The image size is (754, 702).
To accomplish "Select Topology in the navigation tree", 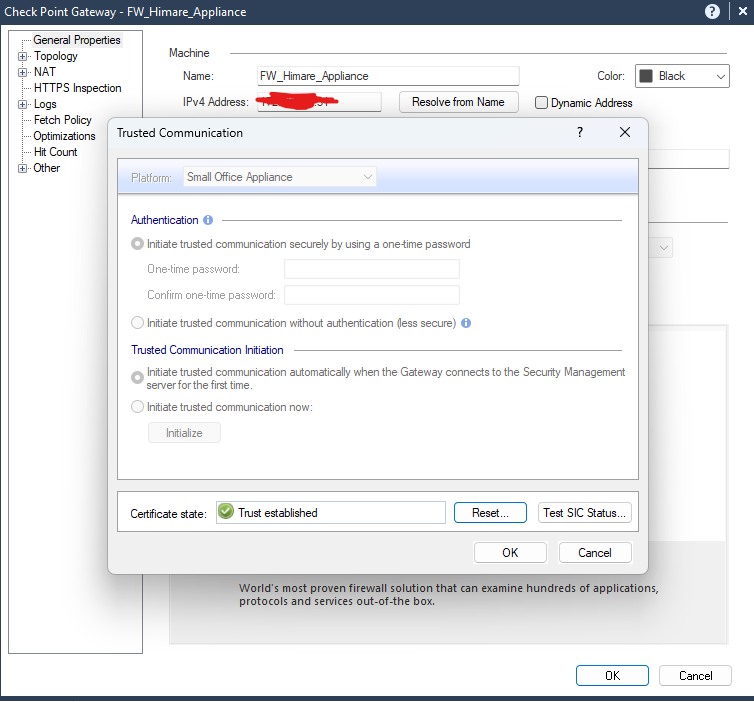I will tap(56, 56).
